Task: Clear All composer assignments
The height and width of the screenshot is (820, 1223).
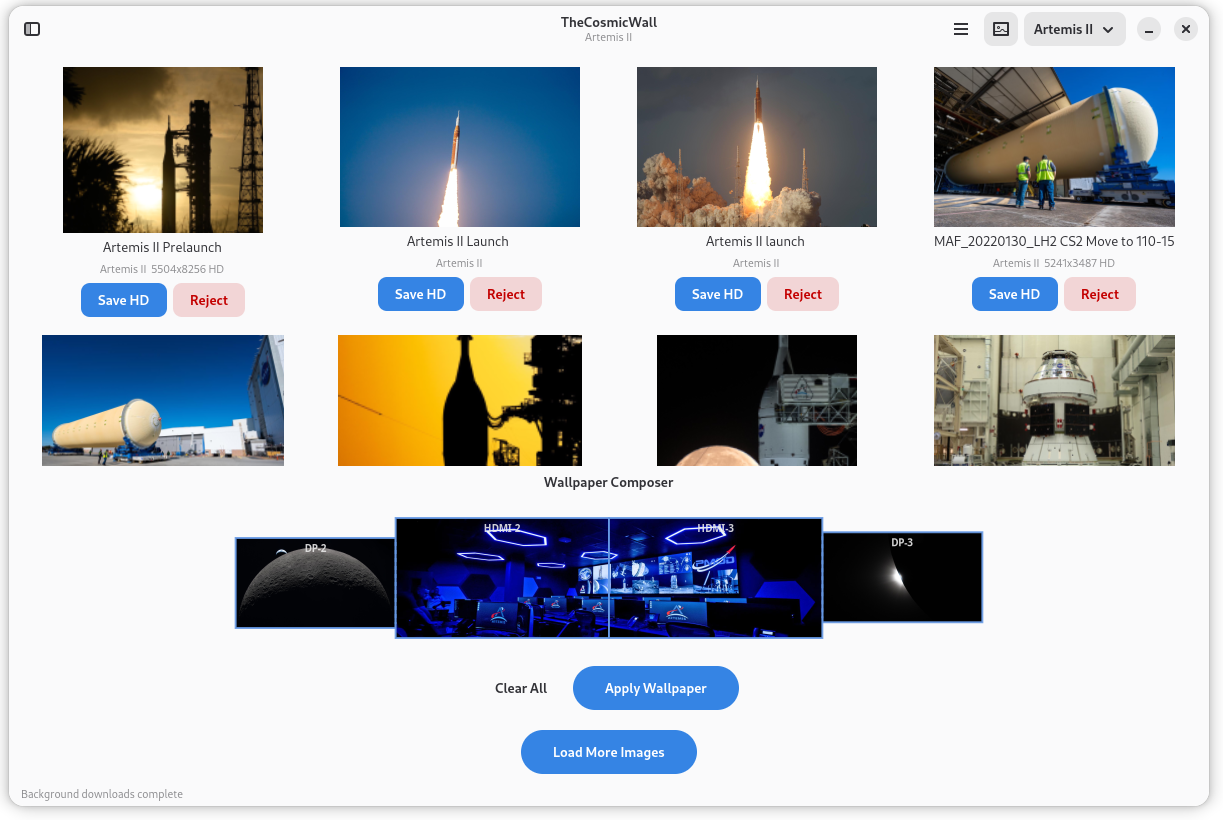Action: (521, 688)
